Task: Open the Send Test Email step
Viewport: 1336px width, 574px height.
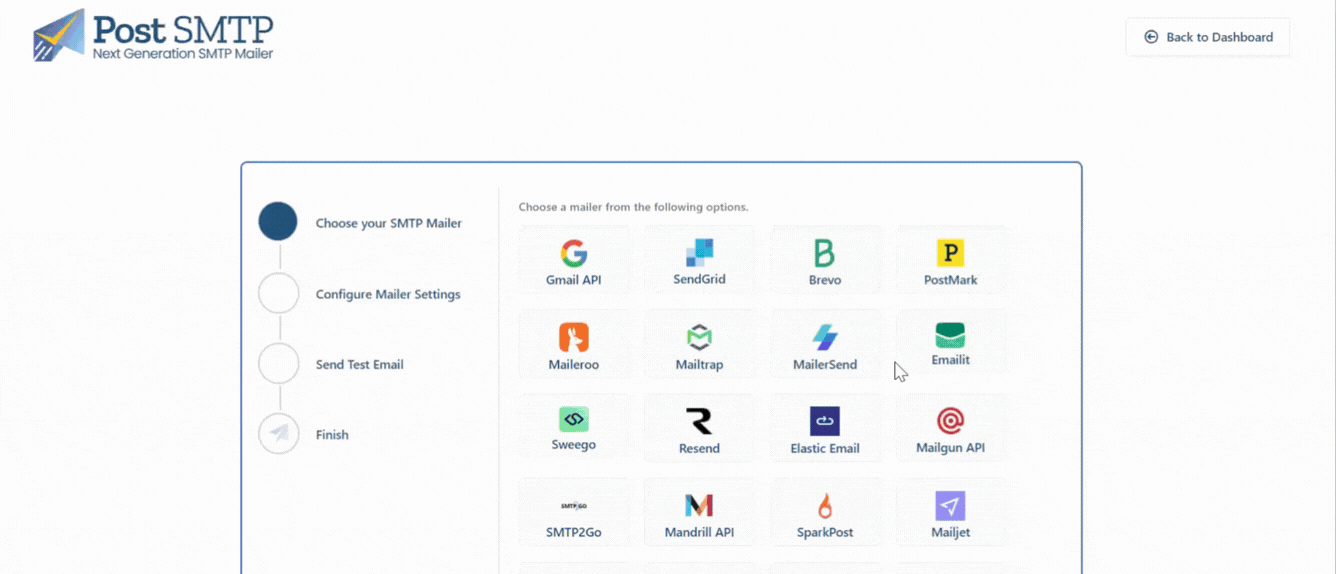Action: [360, 364]
